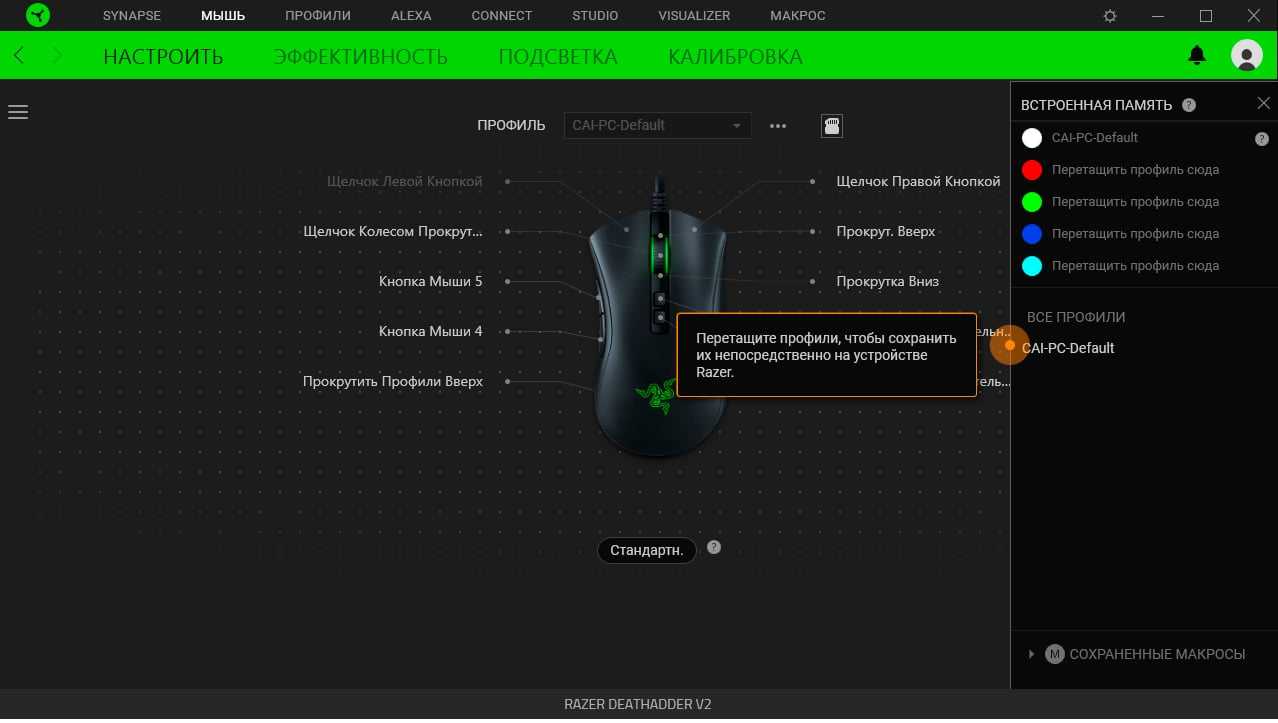Open the CAI-PC-Default profile dropdown
This screenshot has width=1278, height=723.
coord(657,126)
